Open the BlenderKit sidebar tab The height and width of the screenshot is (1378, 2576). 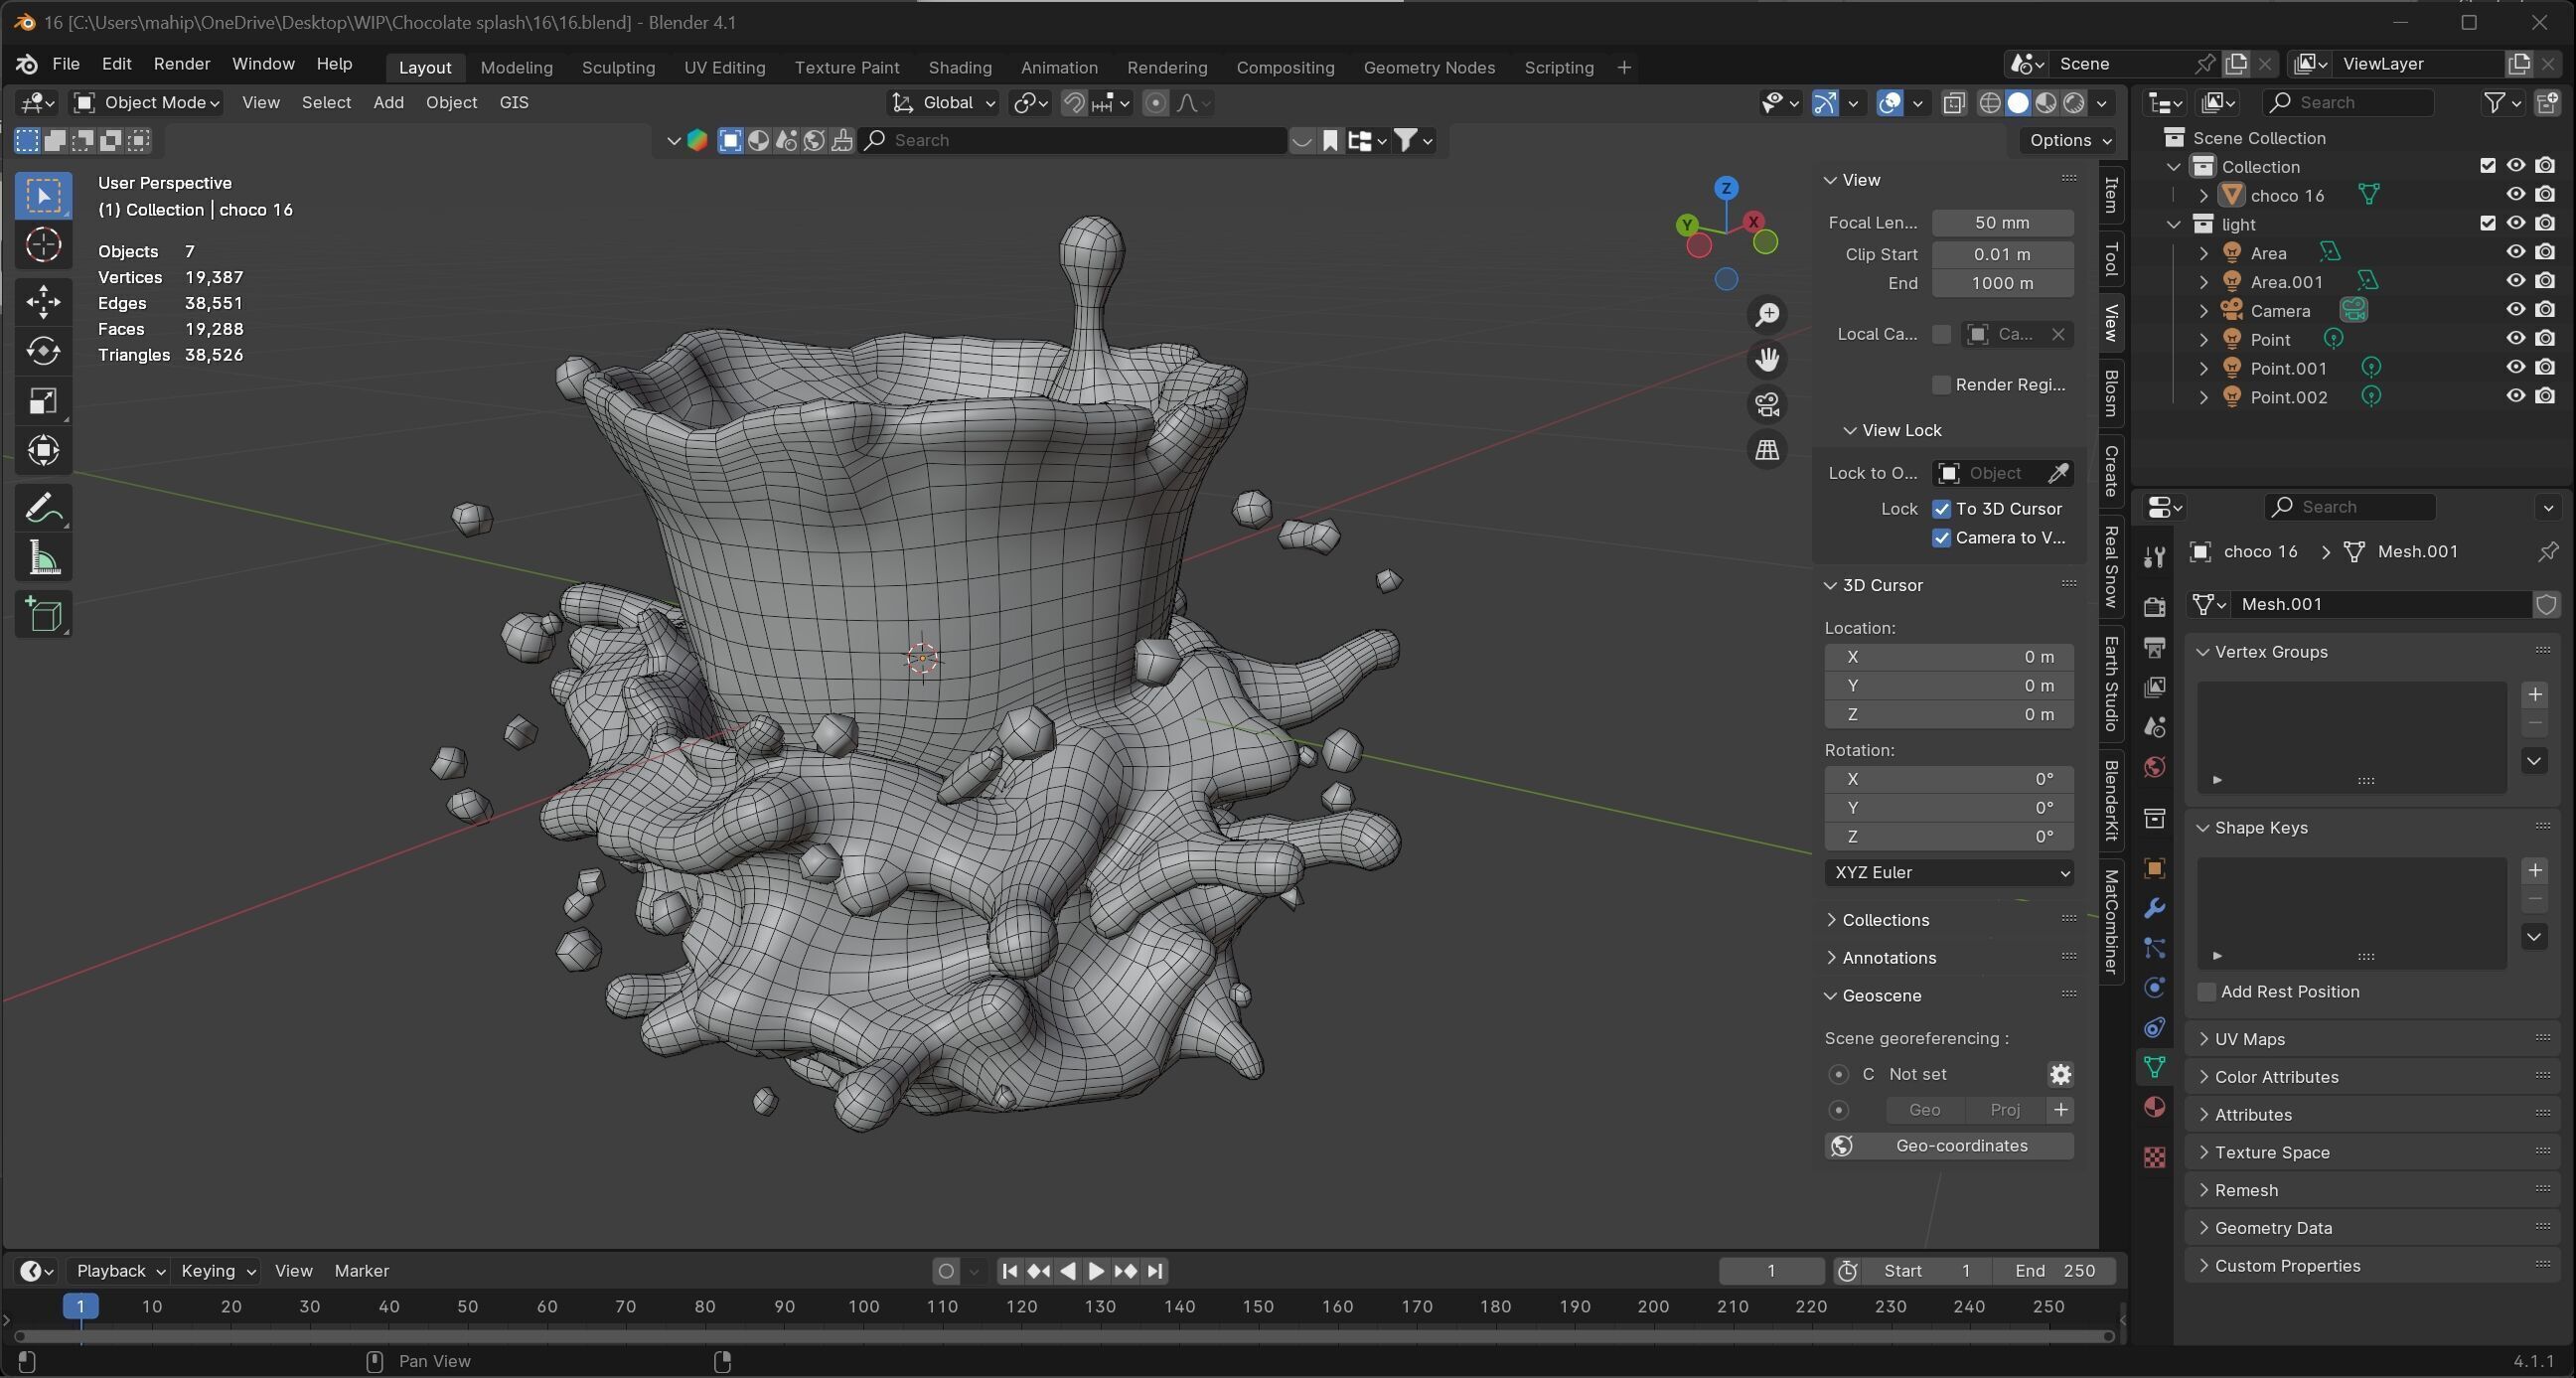coord(2110,800)
